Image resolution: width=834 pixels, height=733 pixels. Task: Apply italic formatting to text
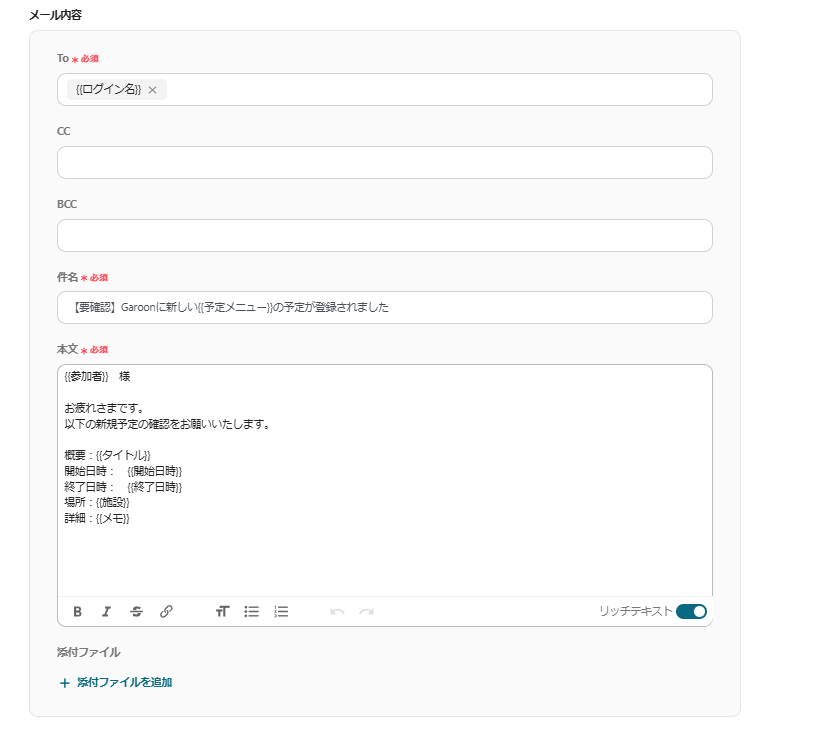point(106,612)
